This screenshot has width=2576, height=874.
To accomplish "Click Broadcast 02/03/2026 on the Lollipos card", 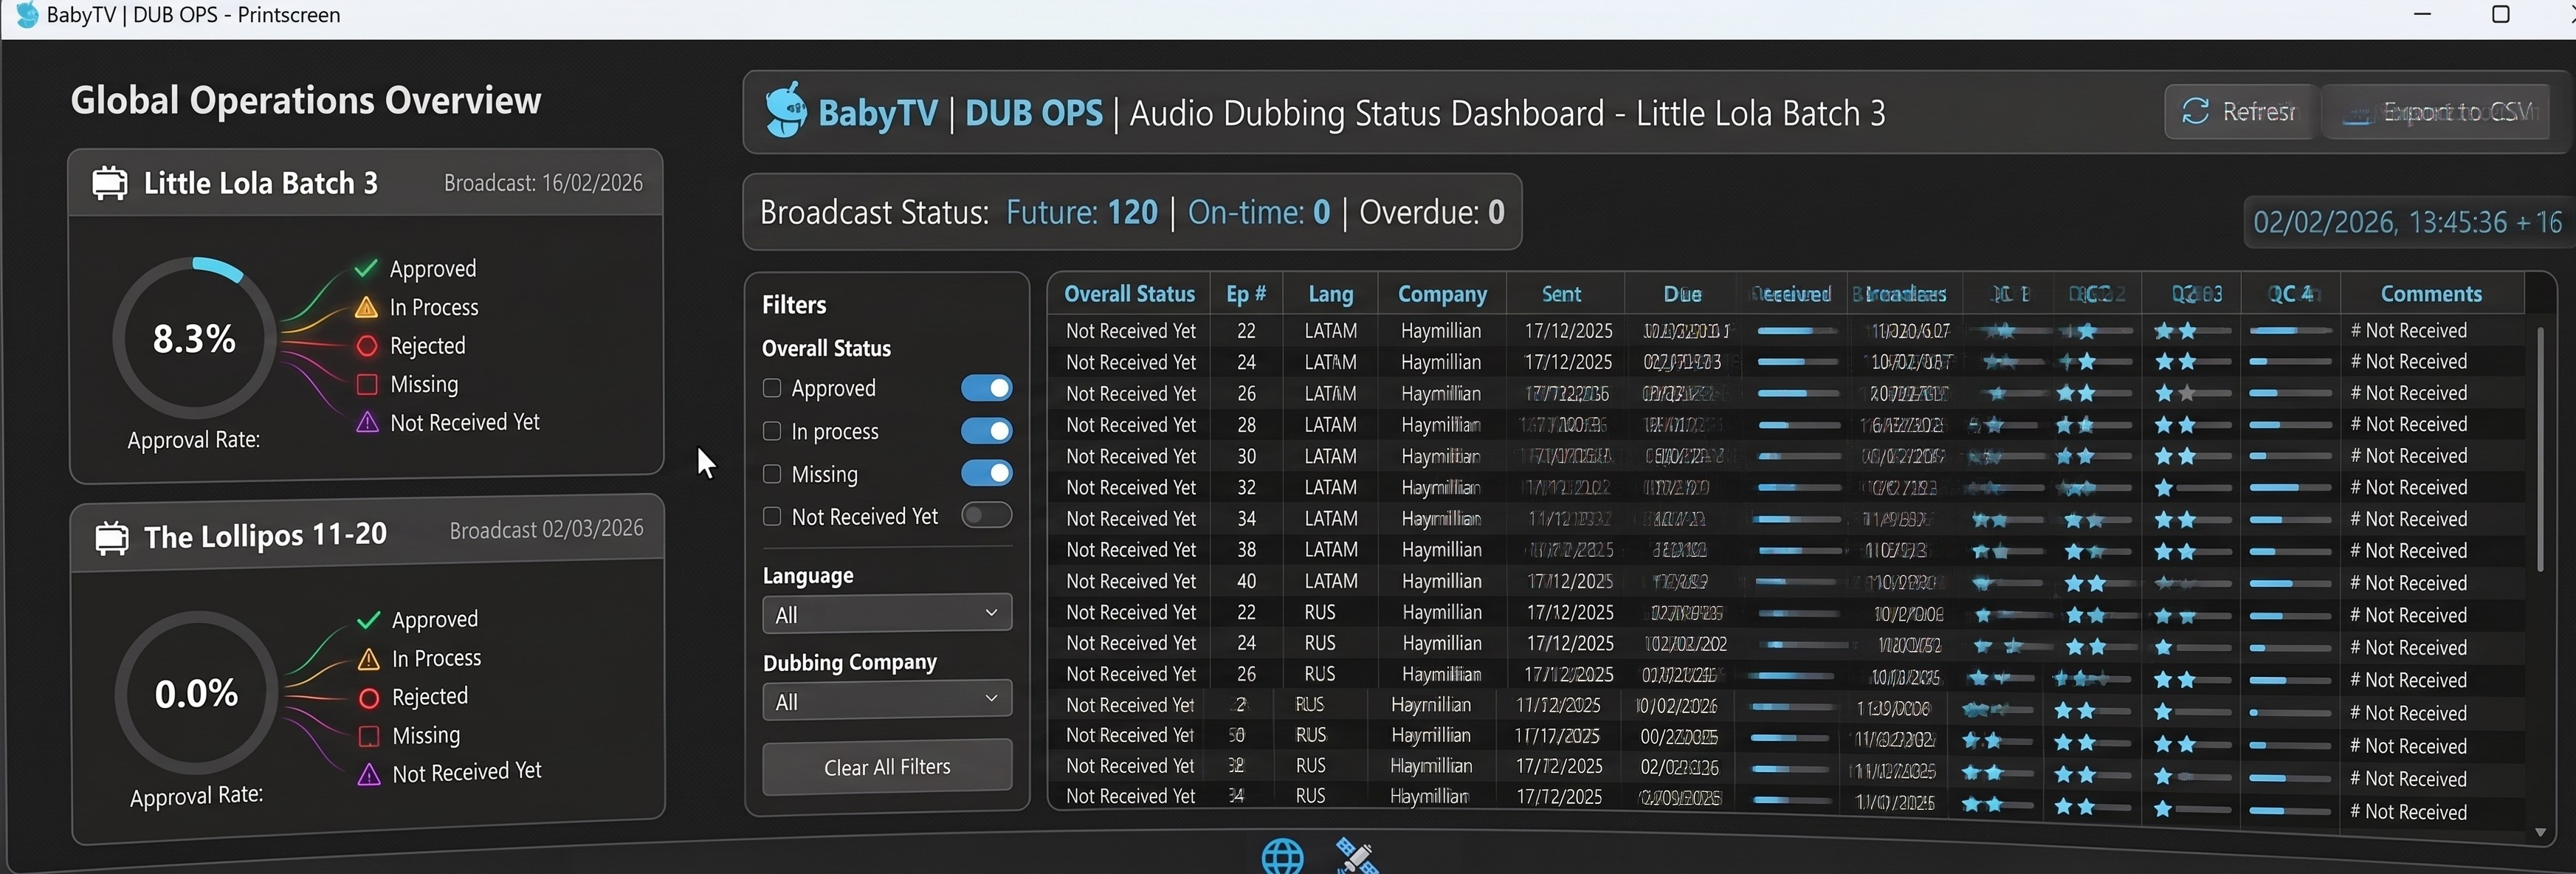I will [x=546, y=529].
